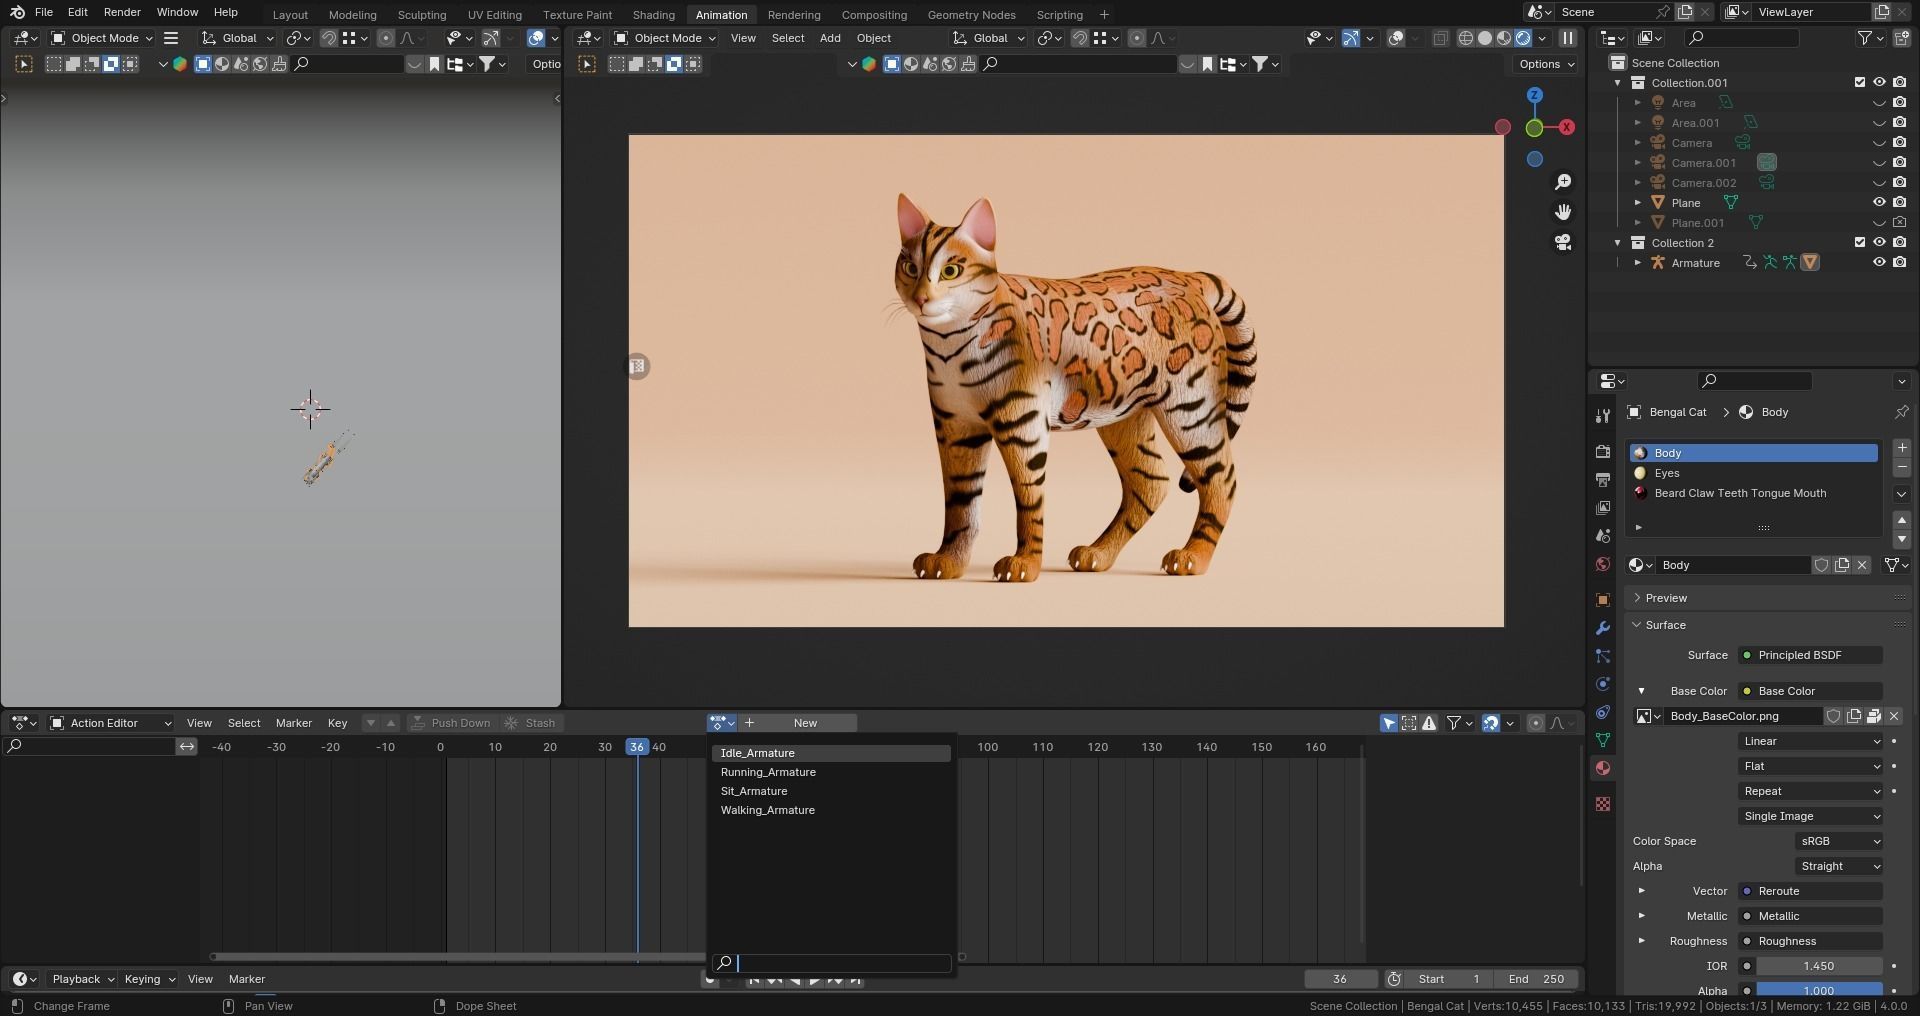Select solid viewport shading
1920x1016 pixels.
[x=1485, y=38]
